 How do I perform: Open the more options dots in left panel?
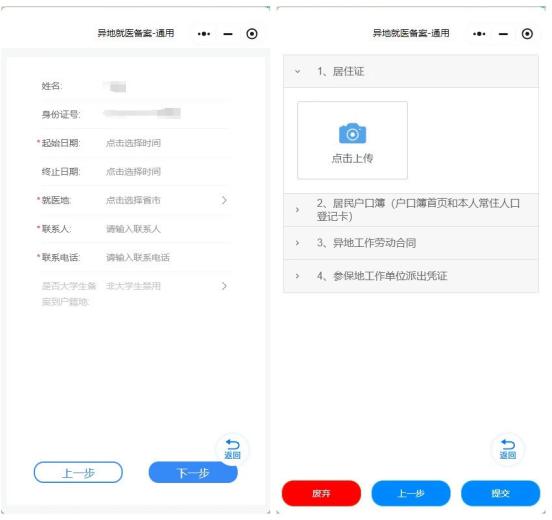point(204,34)
